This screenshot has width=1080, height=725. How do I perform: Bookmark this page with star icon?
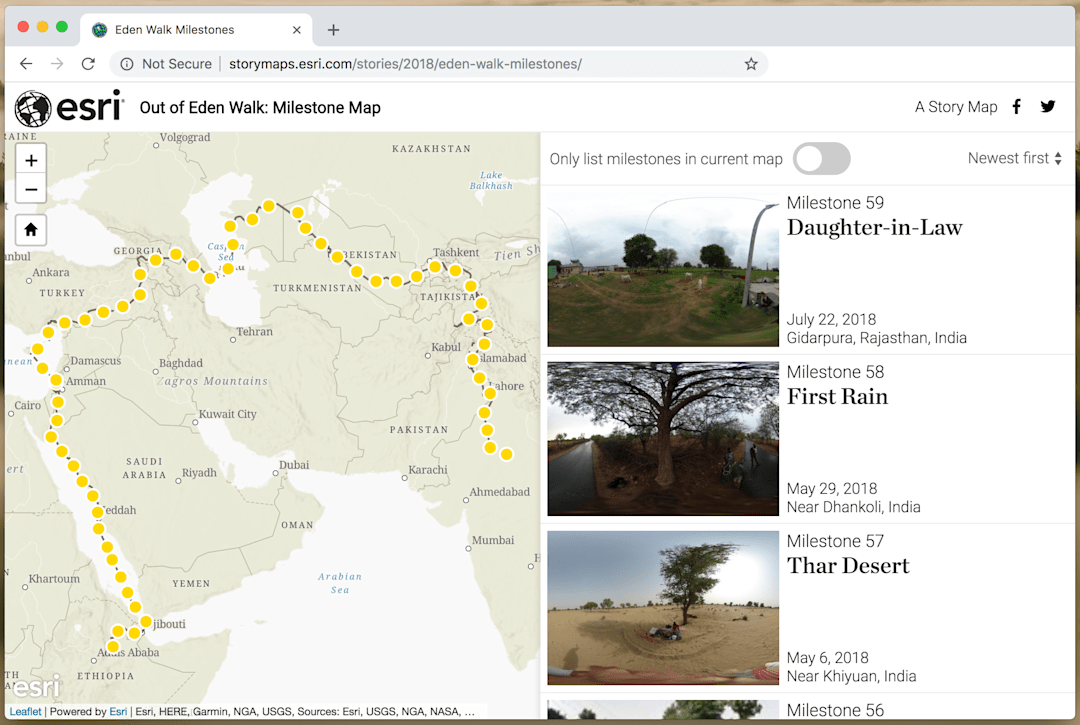pyautogui.click(x=751, y=64)
